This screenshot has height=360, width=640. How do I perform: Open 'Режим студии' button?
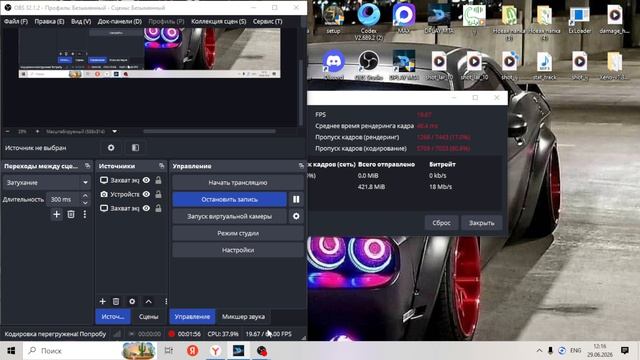click(238, 233)
